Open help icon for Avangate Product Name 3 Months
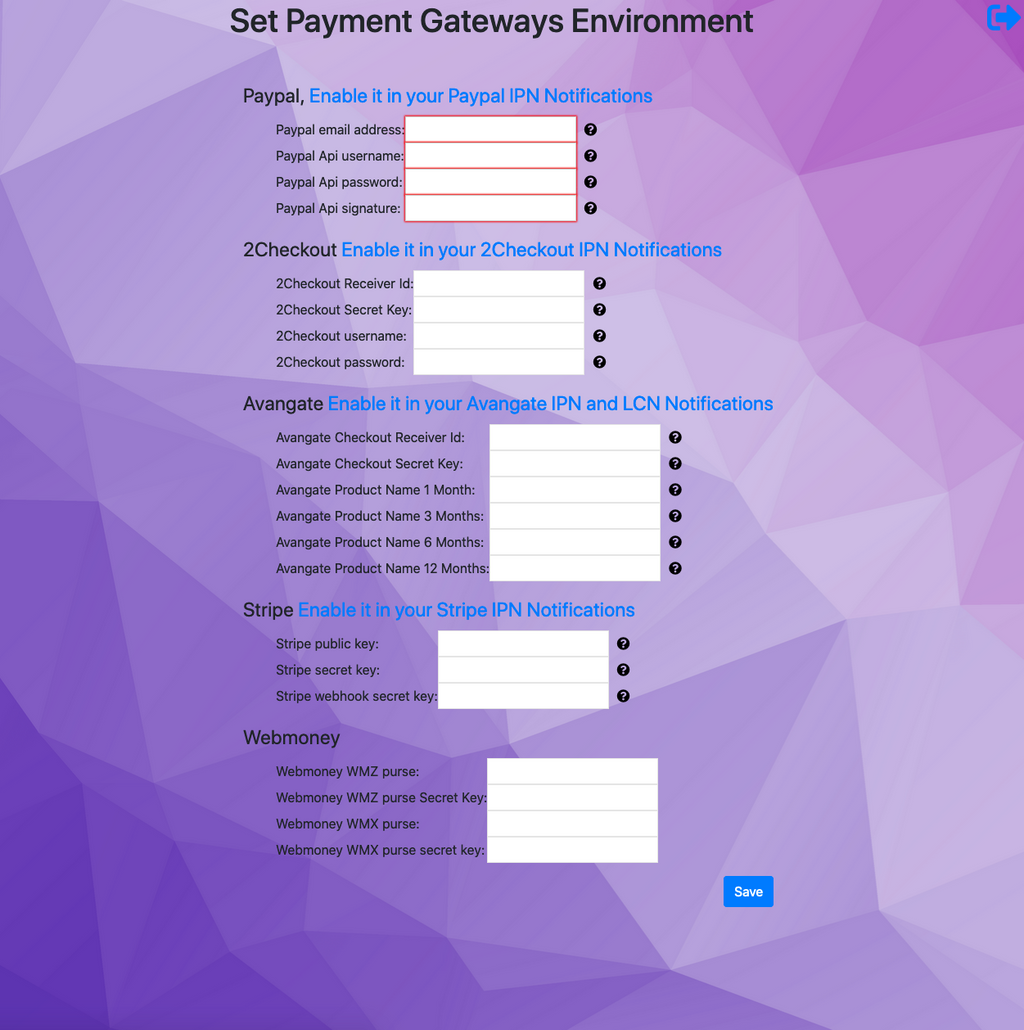The image size is (1024, 1030). pos(675,516)
